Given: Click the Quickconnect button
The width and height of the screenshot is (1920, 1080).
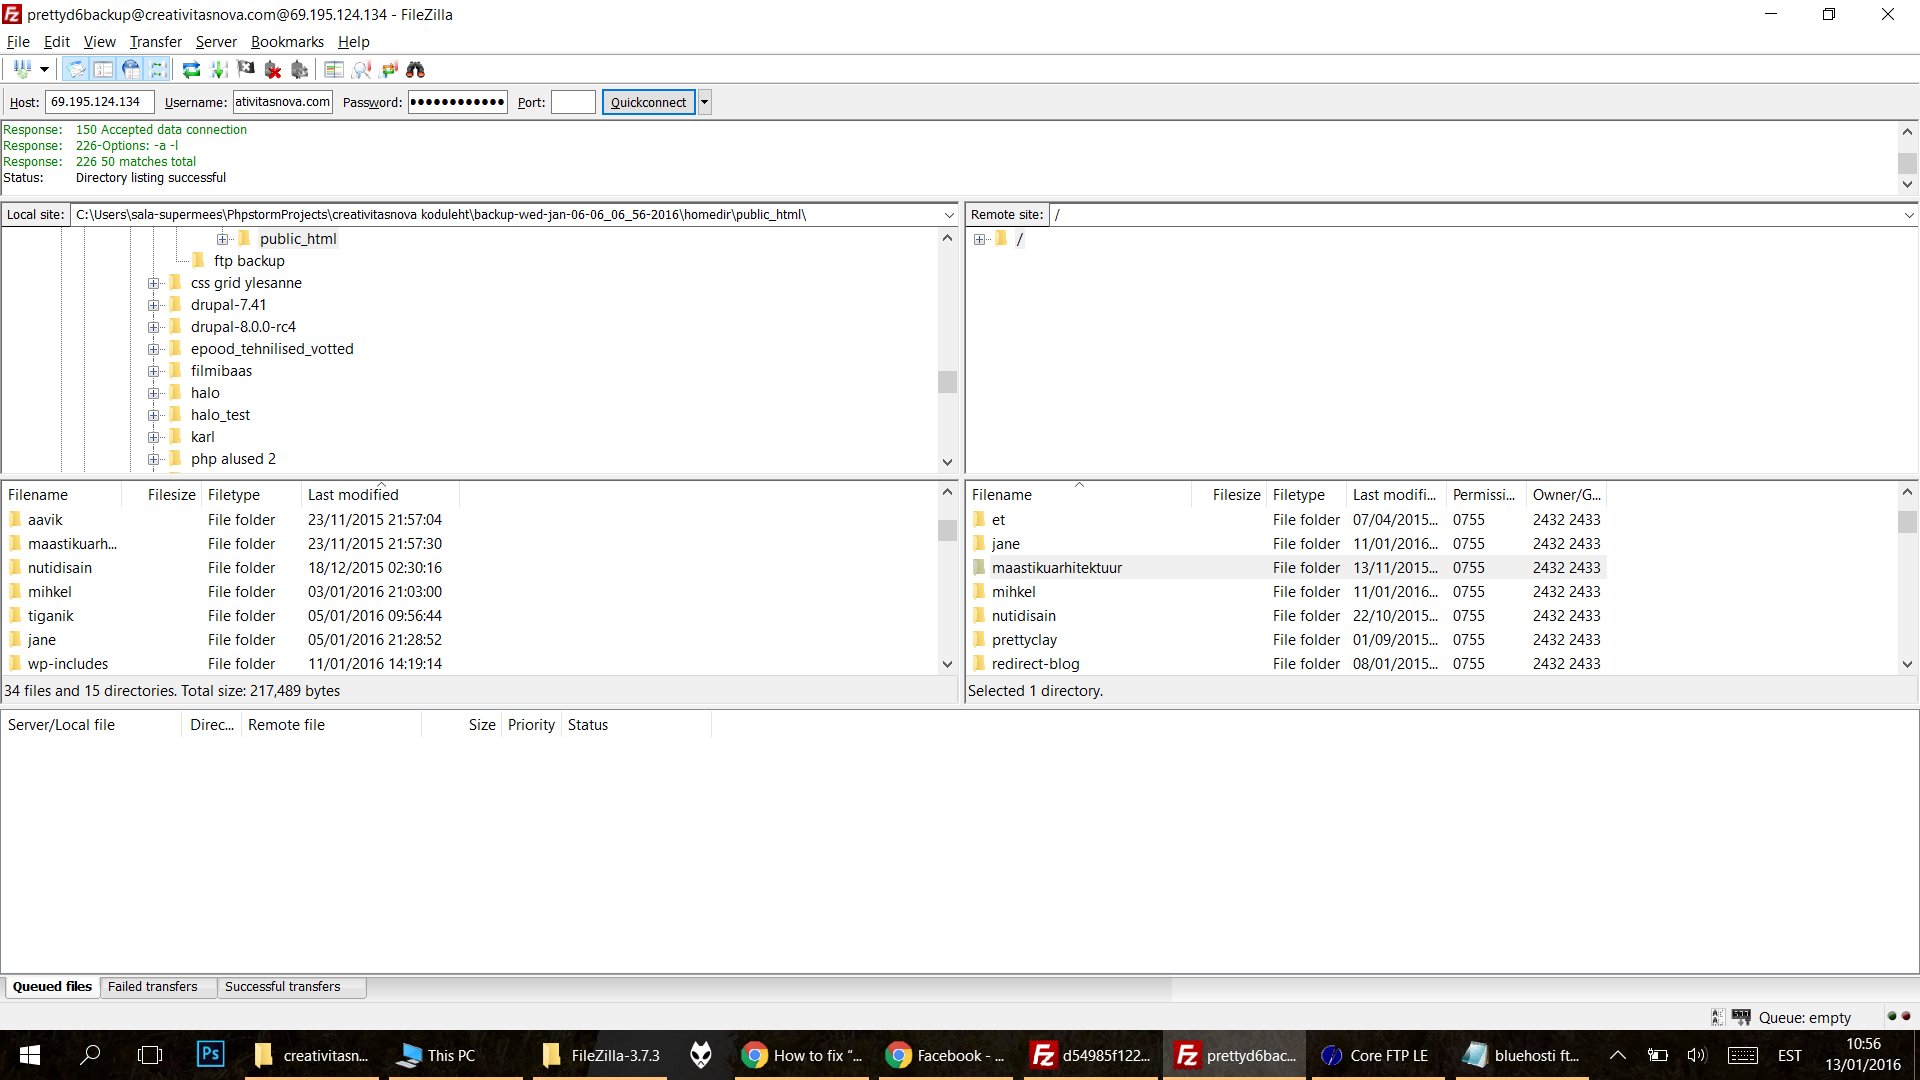Looking at the screenshot, I should tap(646, 102).
